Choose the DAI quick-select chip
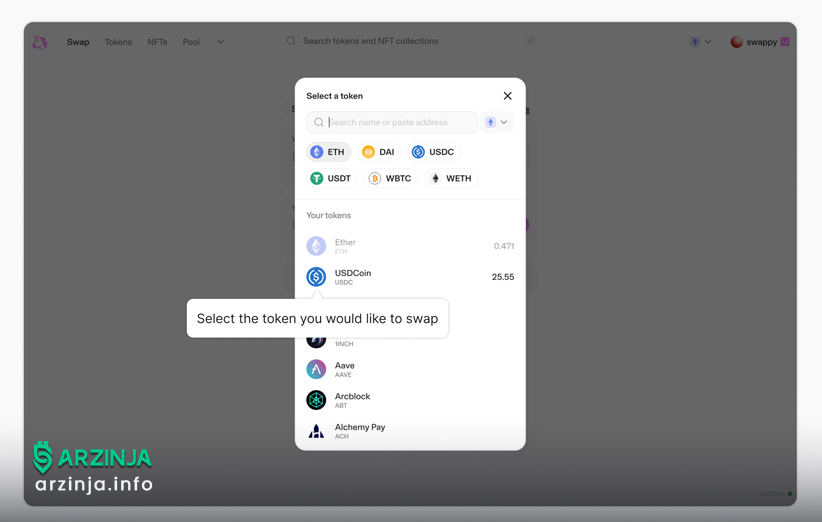The width and height of the screenshot is (822, 522). point(380,152)
